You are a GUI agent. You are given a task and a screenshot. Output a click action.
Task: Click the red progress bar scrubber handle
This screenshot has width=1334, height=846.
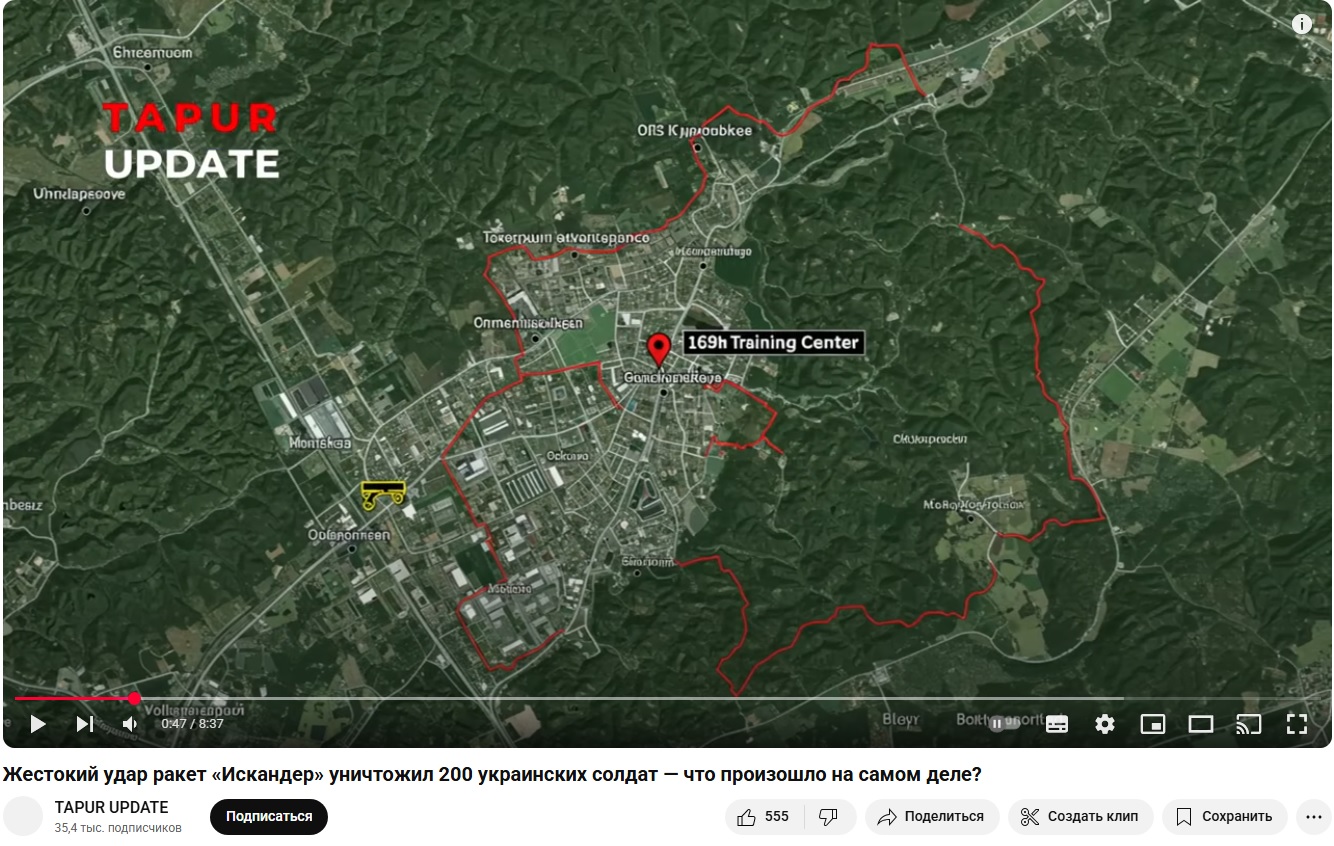[x=135, y=699]
